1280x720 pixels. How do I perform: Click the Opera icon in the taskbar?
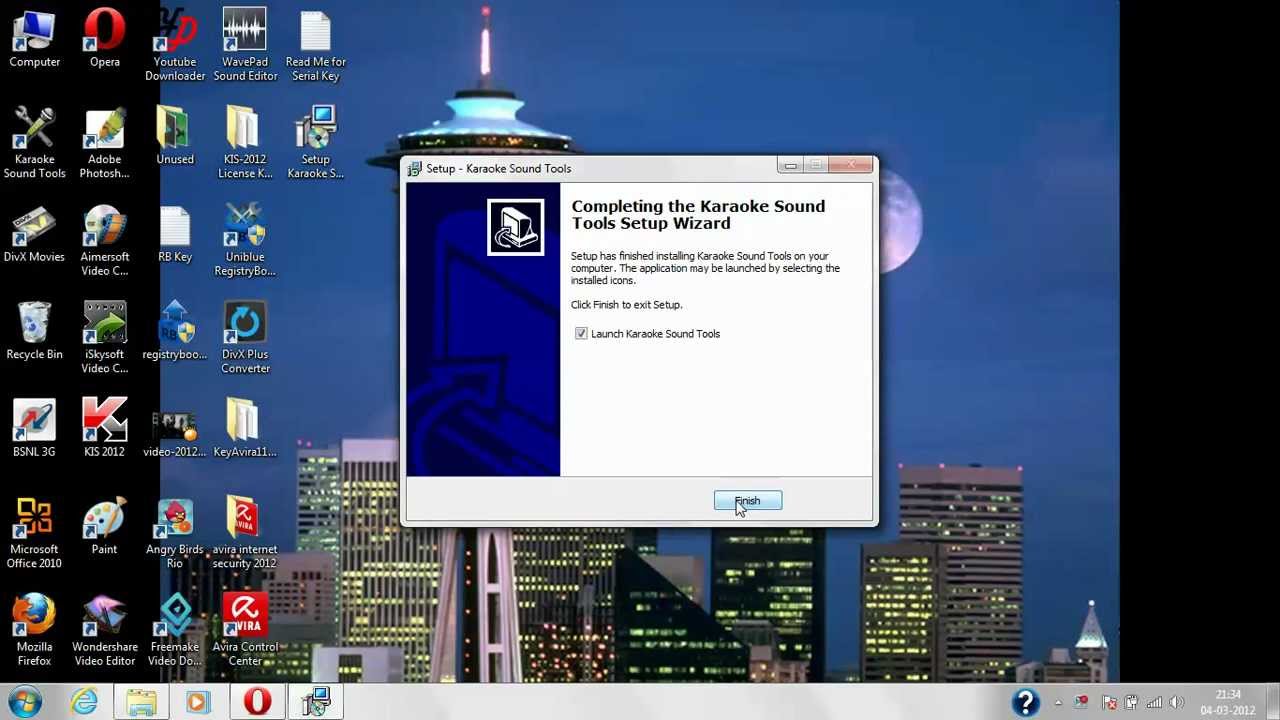pyautogui.click(x=257, y=702)
